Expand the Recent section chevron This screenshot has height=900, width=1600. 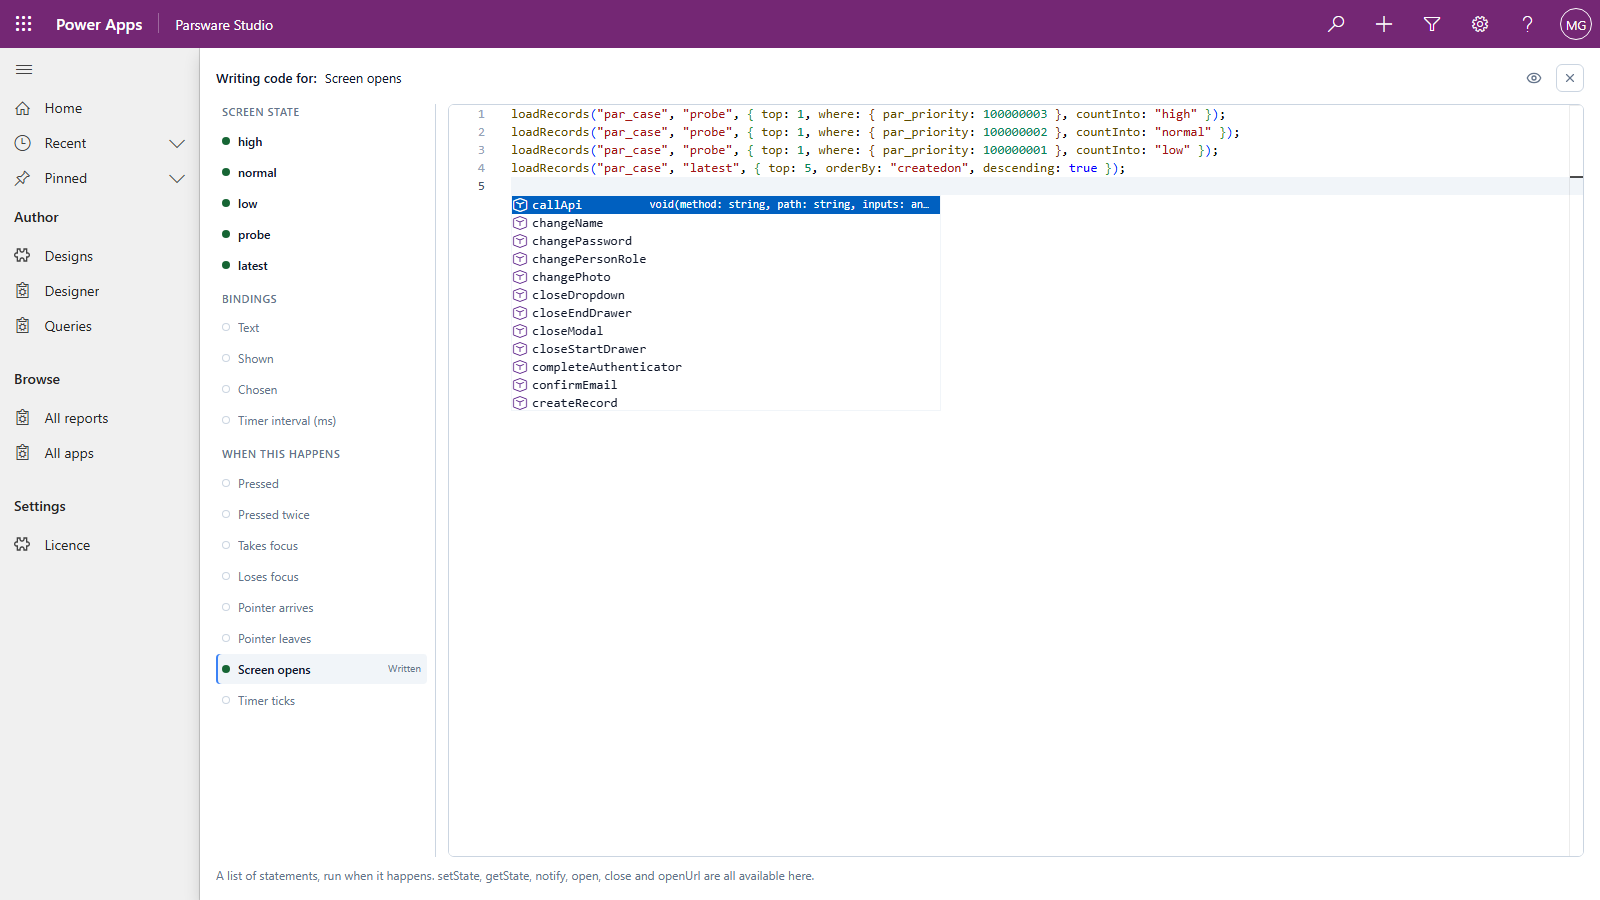(x=177, y=143)
